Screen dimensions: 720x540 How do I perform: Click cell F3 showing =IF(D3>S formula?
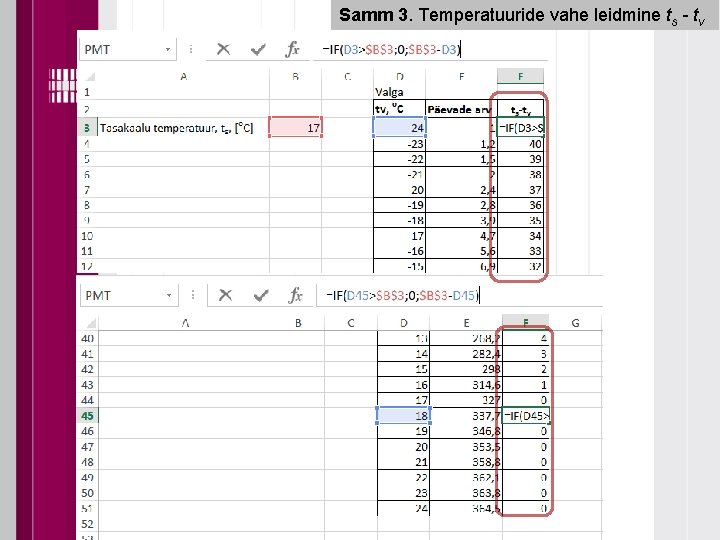(520, 128)
